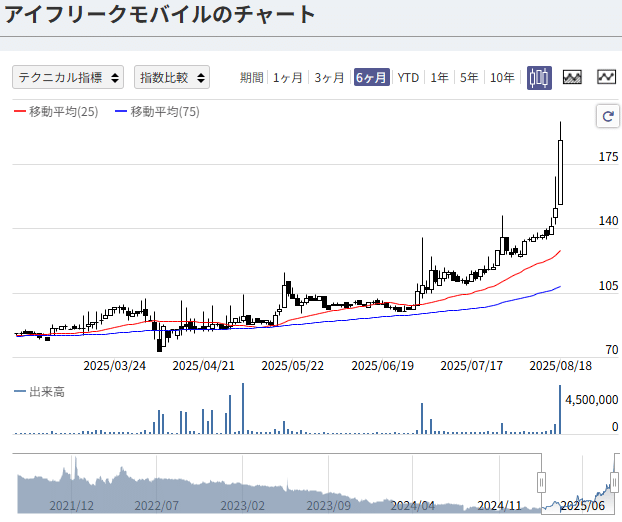The height and width of the screenshot is (522, 622).
Task: Select 1年 period
Action: (440, 77)
